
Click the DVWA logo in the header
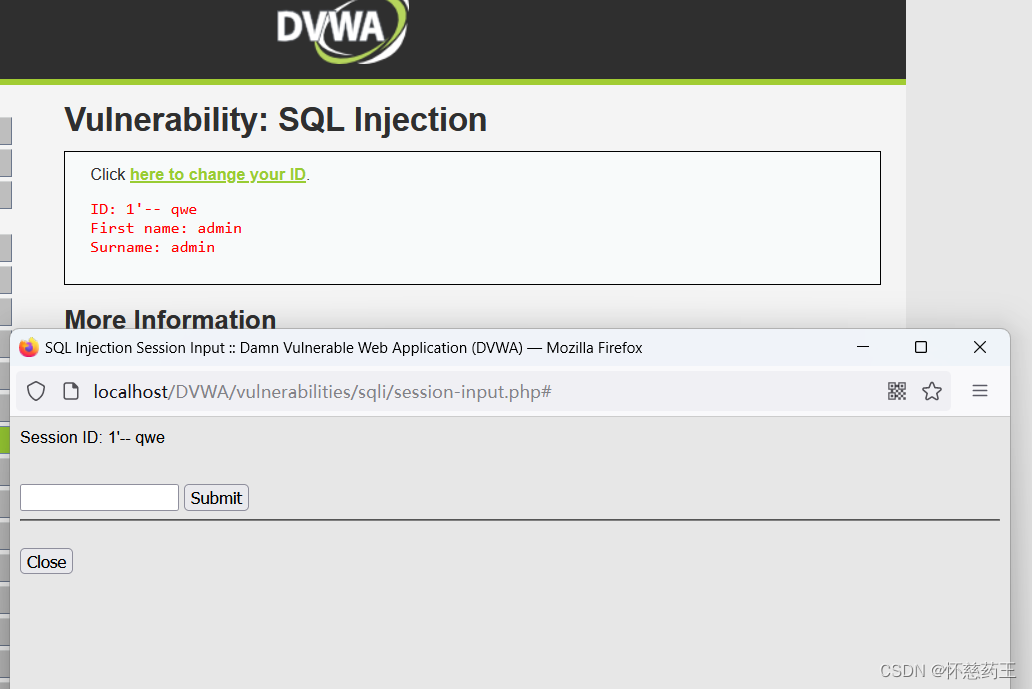[x=342, y=30]
